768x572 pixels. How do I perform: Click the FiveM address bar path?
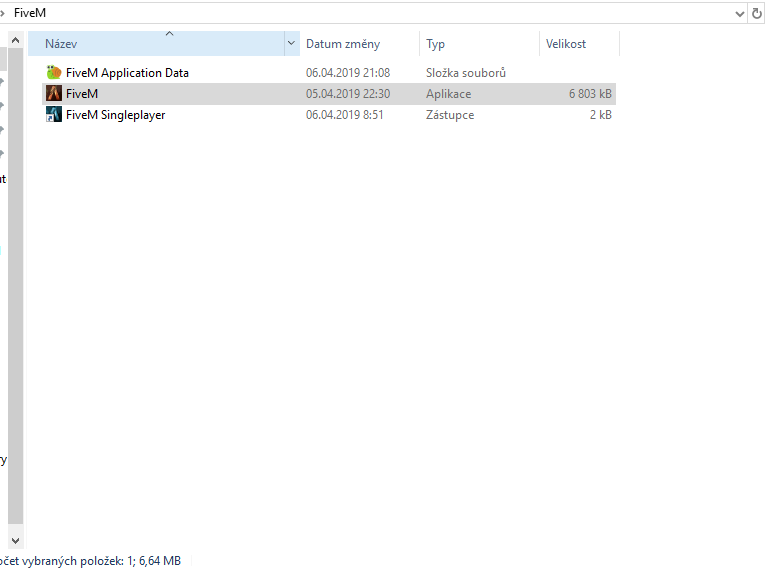click(30, 13)
